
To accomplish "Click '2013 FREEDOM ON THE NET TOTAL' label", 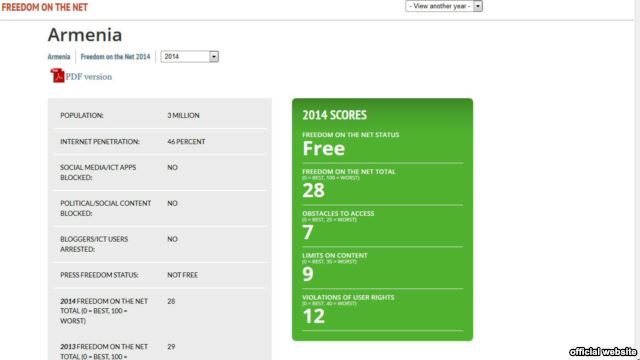I will (104, 351).
